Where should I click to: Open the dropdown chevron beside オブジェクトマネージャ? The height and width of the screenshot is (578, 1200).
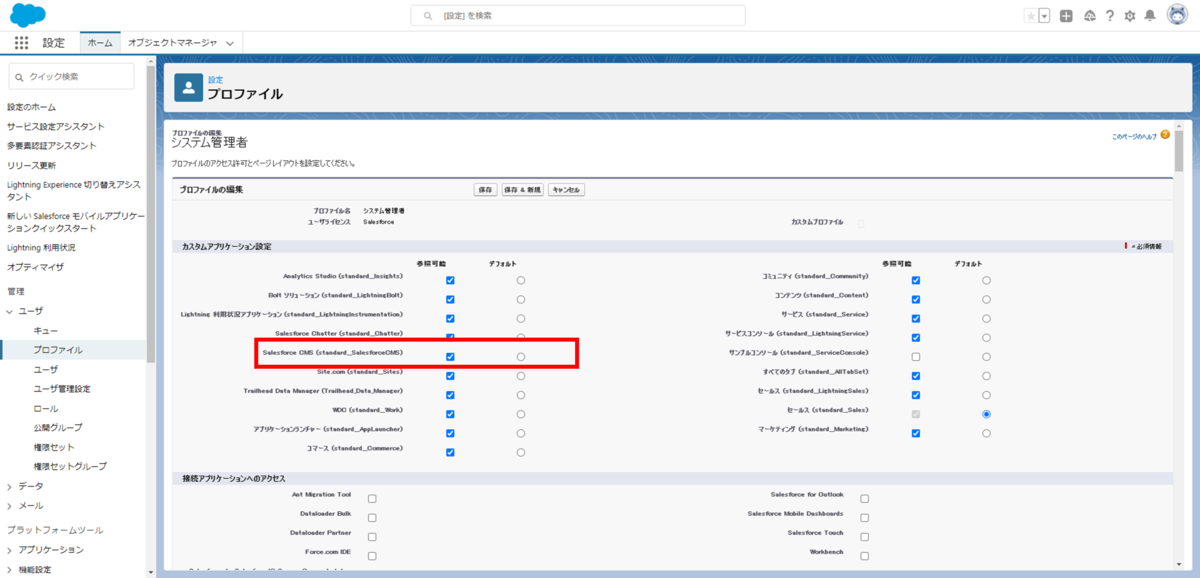click(230, 43)
